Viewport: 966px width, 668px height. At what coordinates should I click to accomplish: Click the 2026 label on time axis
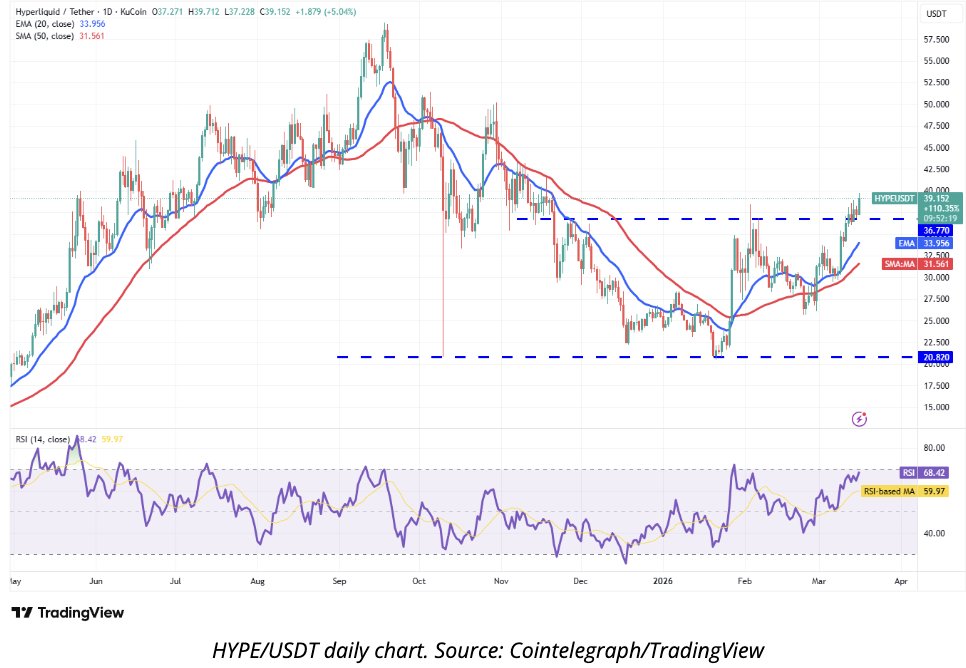[x=663, y=581]
